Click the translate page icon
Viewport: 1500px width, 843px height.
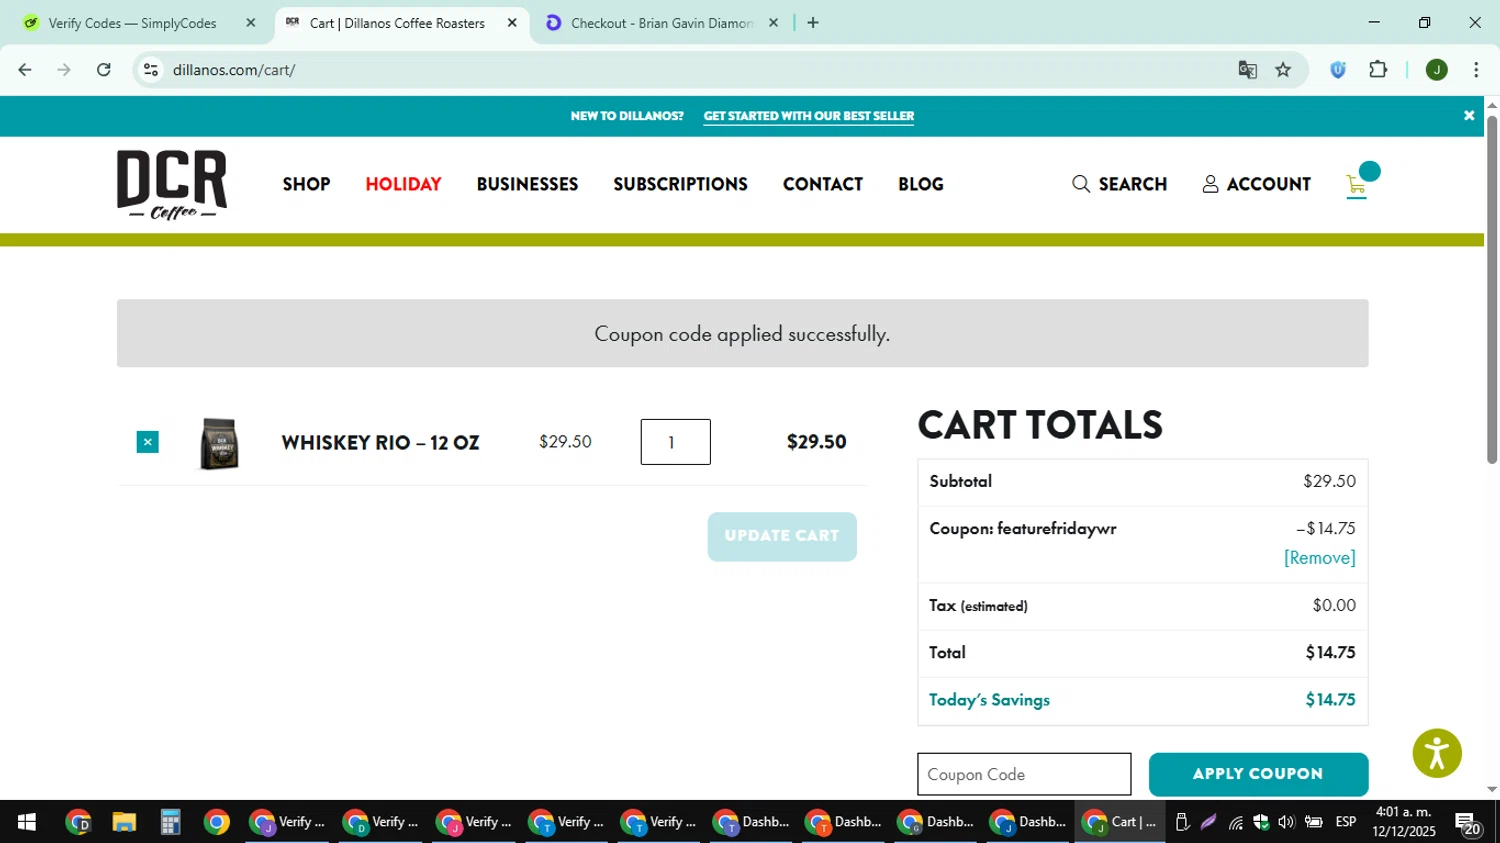coord(1247,70)
